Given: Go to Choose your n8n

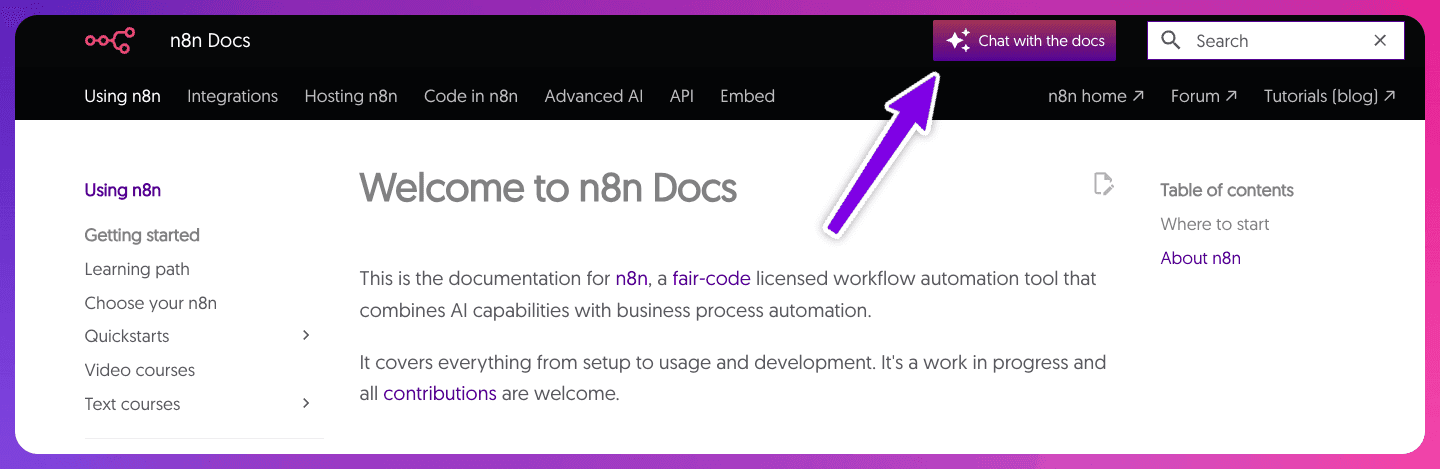Looking at the screenshot, I should pyautogui.click(x=151, y=303).
